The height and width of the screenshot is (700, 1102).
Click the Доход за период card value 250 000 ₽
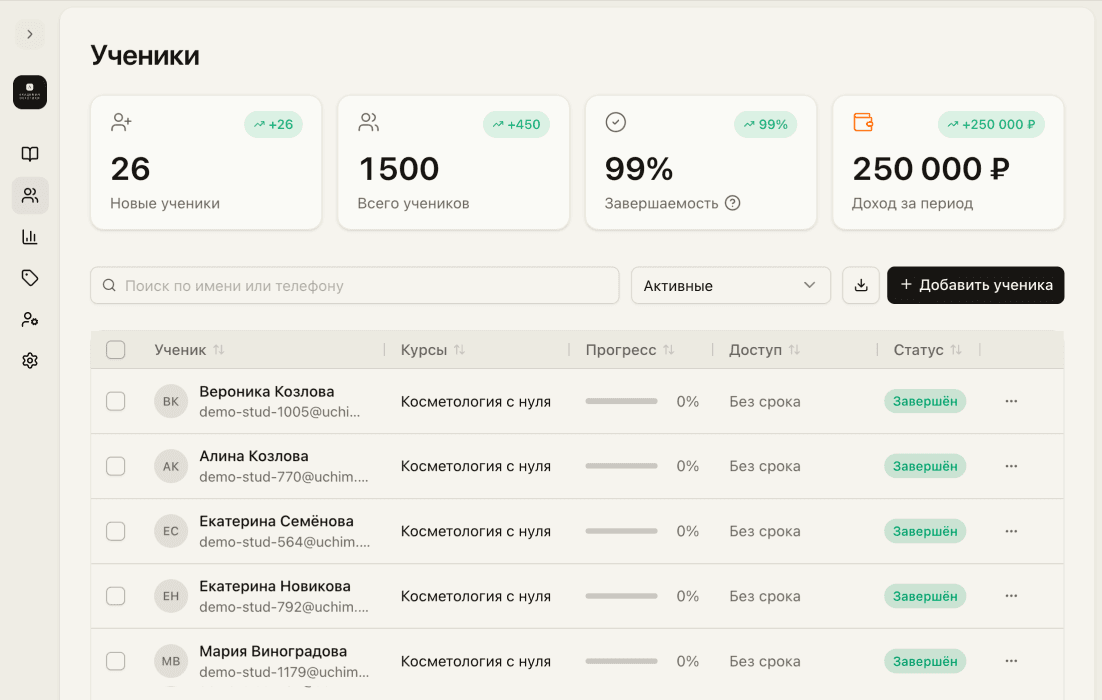[931, 169]
